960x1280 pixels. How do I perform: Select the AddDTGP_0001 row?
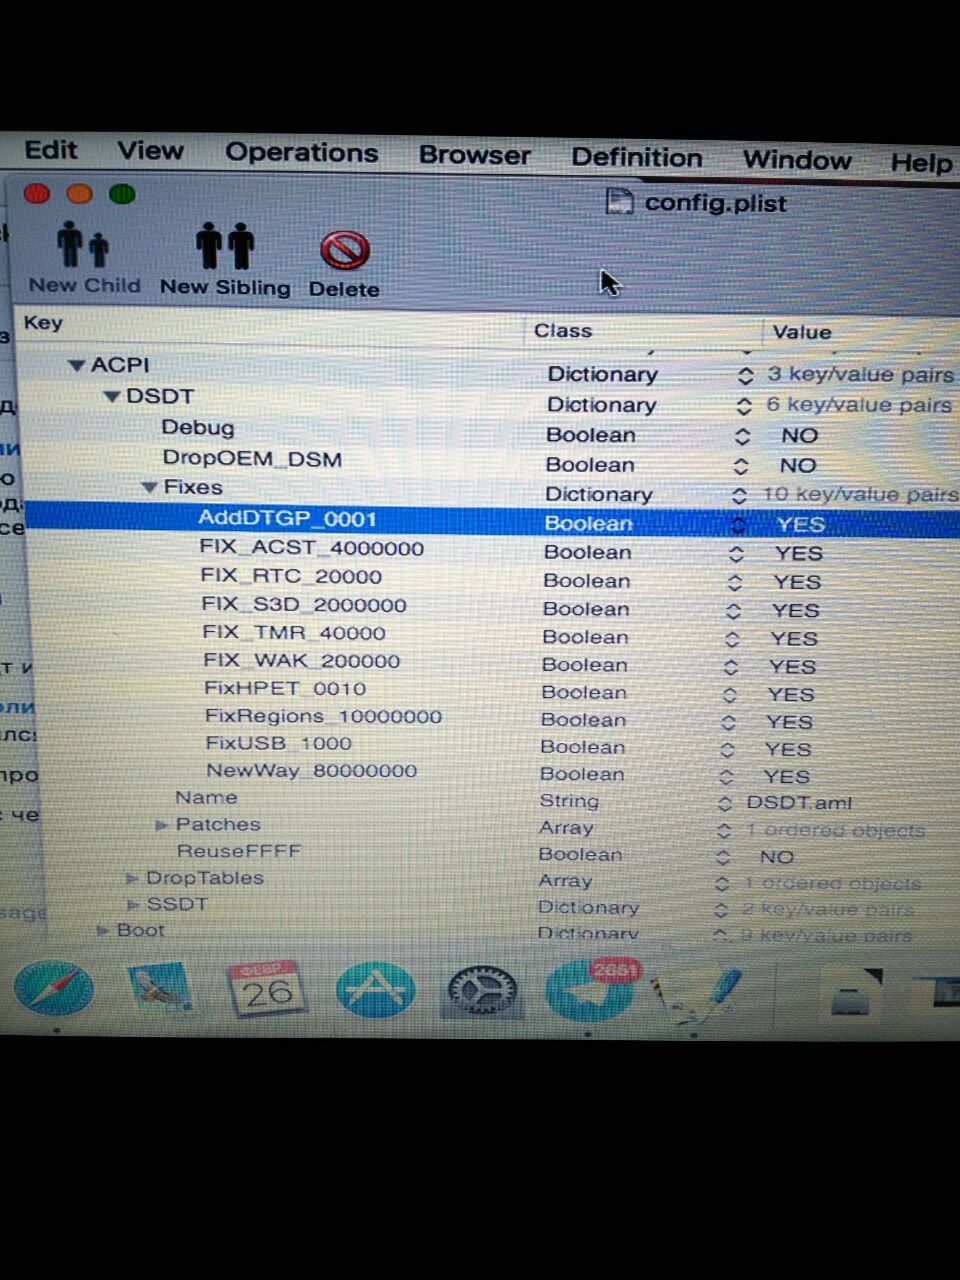click(490, 521)
